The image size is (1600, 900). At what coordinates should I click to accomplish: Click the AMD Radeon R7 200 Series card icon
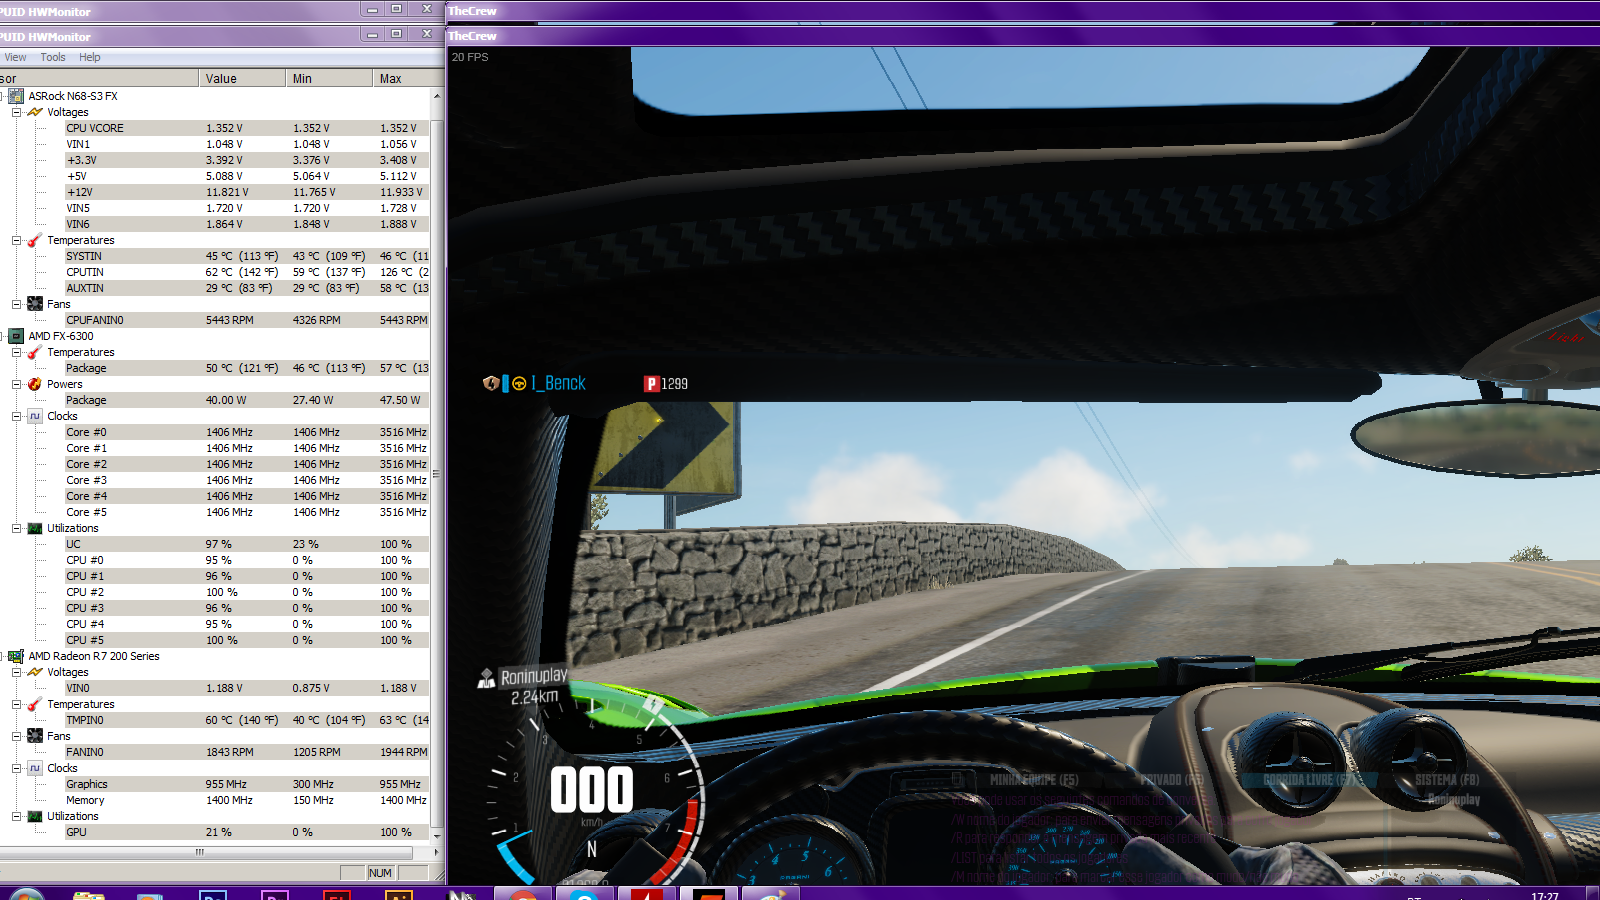pos(16,656)
